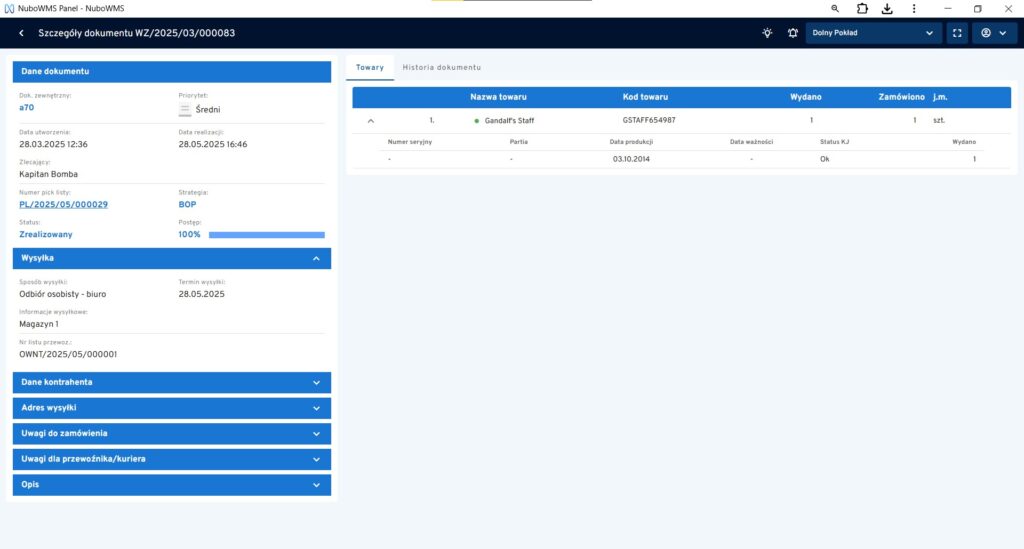Expand the Adres wysyłki section

pyautogui.click(x=316, y=408)
